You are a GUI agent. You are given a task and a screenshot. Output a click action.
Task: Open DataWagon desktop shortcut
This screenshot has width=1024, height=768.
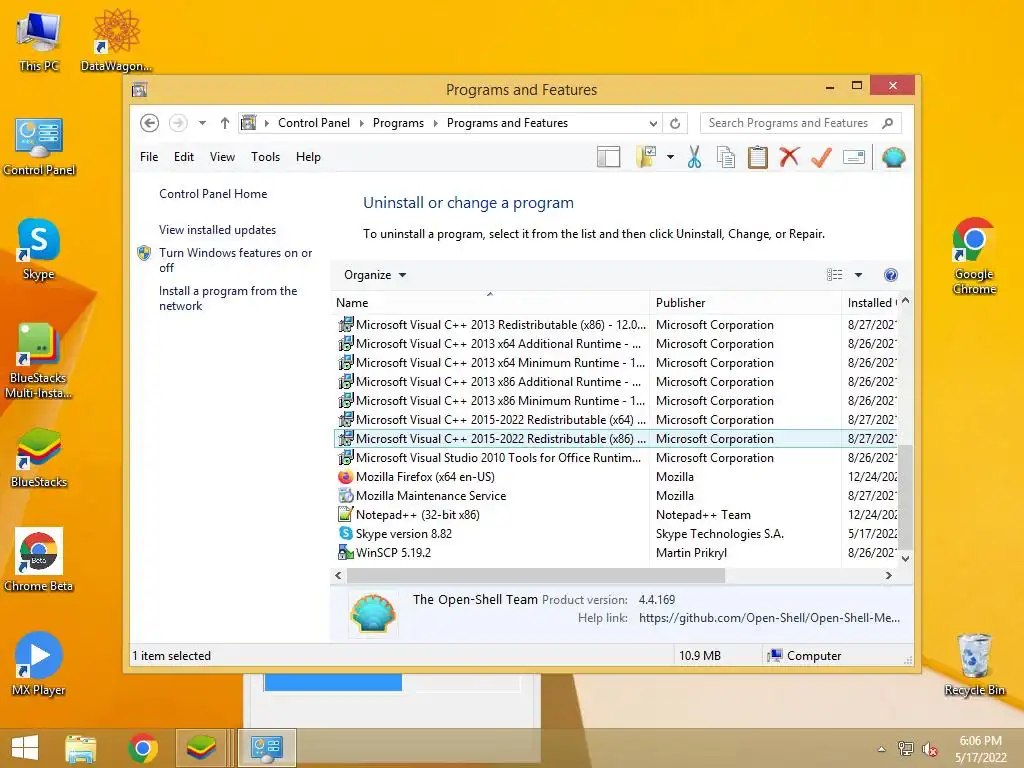click(x=116, y=40)
